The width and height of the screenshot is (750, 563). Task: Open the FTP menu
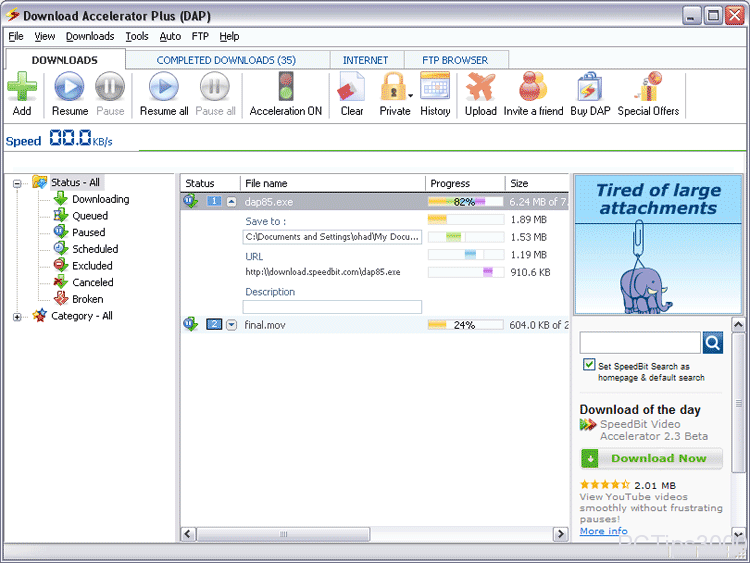(200, 36)
